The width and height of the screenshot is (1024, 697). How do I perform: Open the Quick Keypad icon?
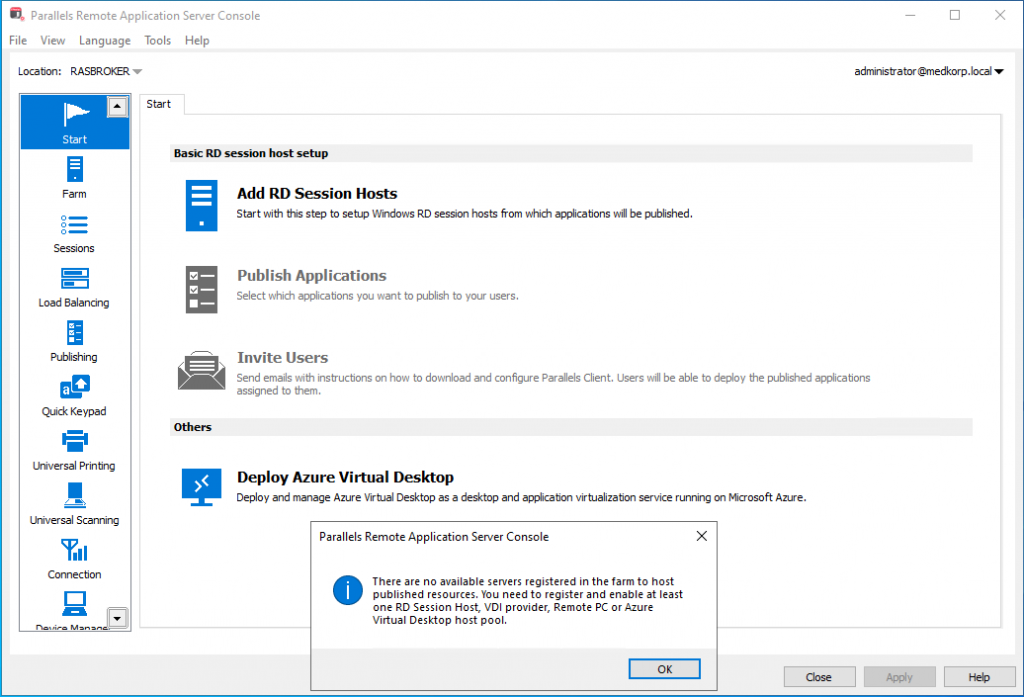(x=74, y=387)
